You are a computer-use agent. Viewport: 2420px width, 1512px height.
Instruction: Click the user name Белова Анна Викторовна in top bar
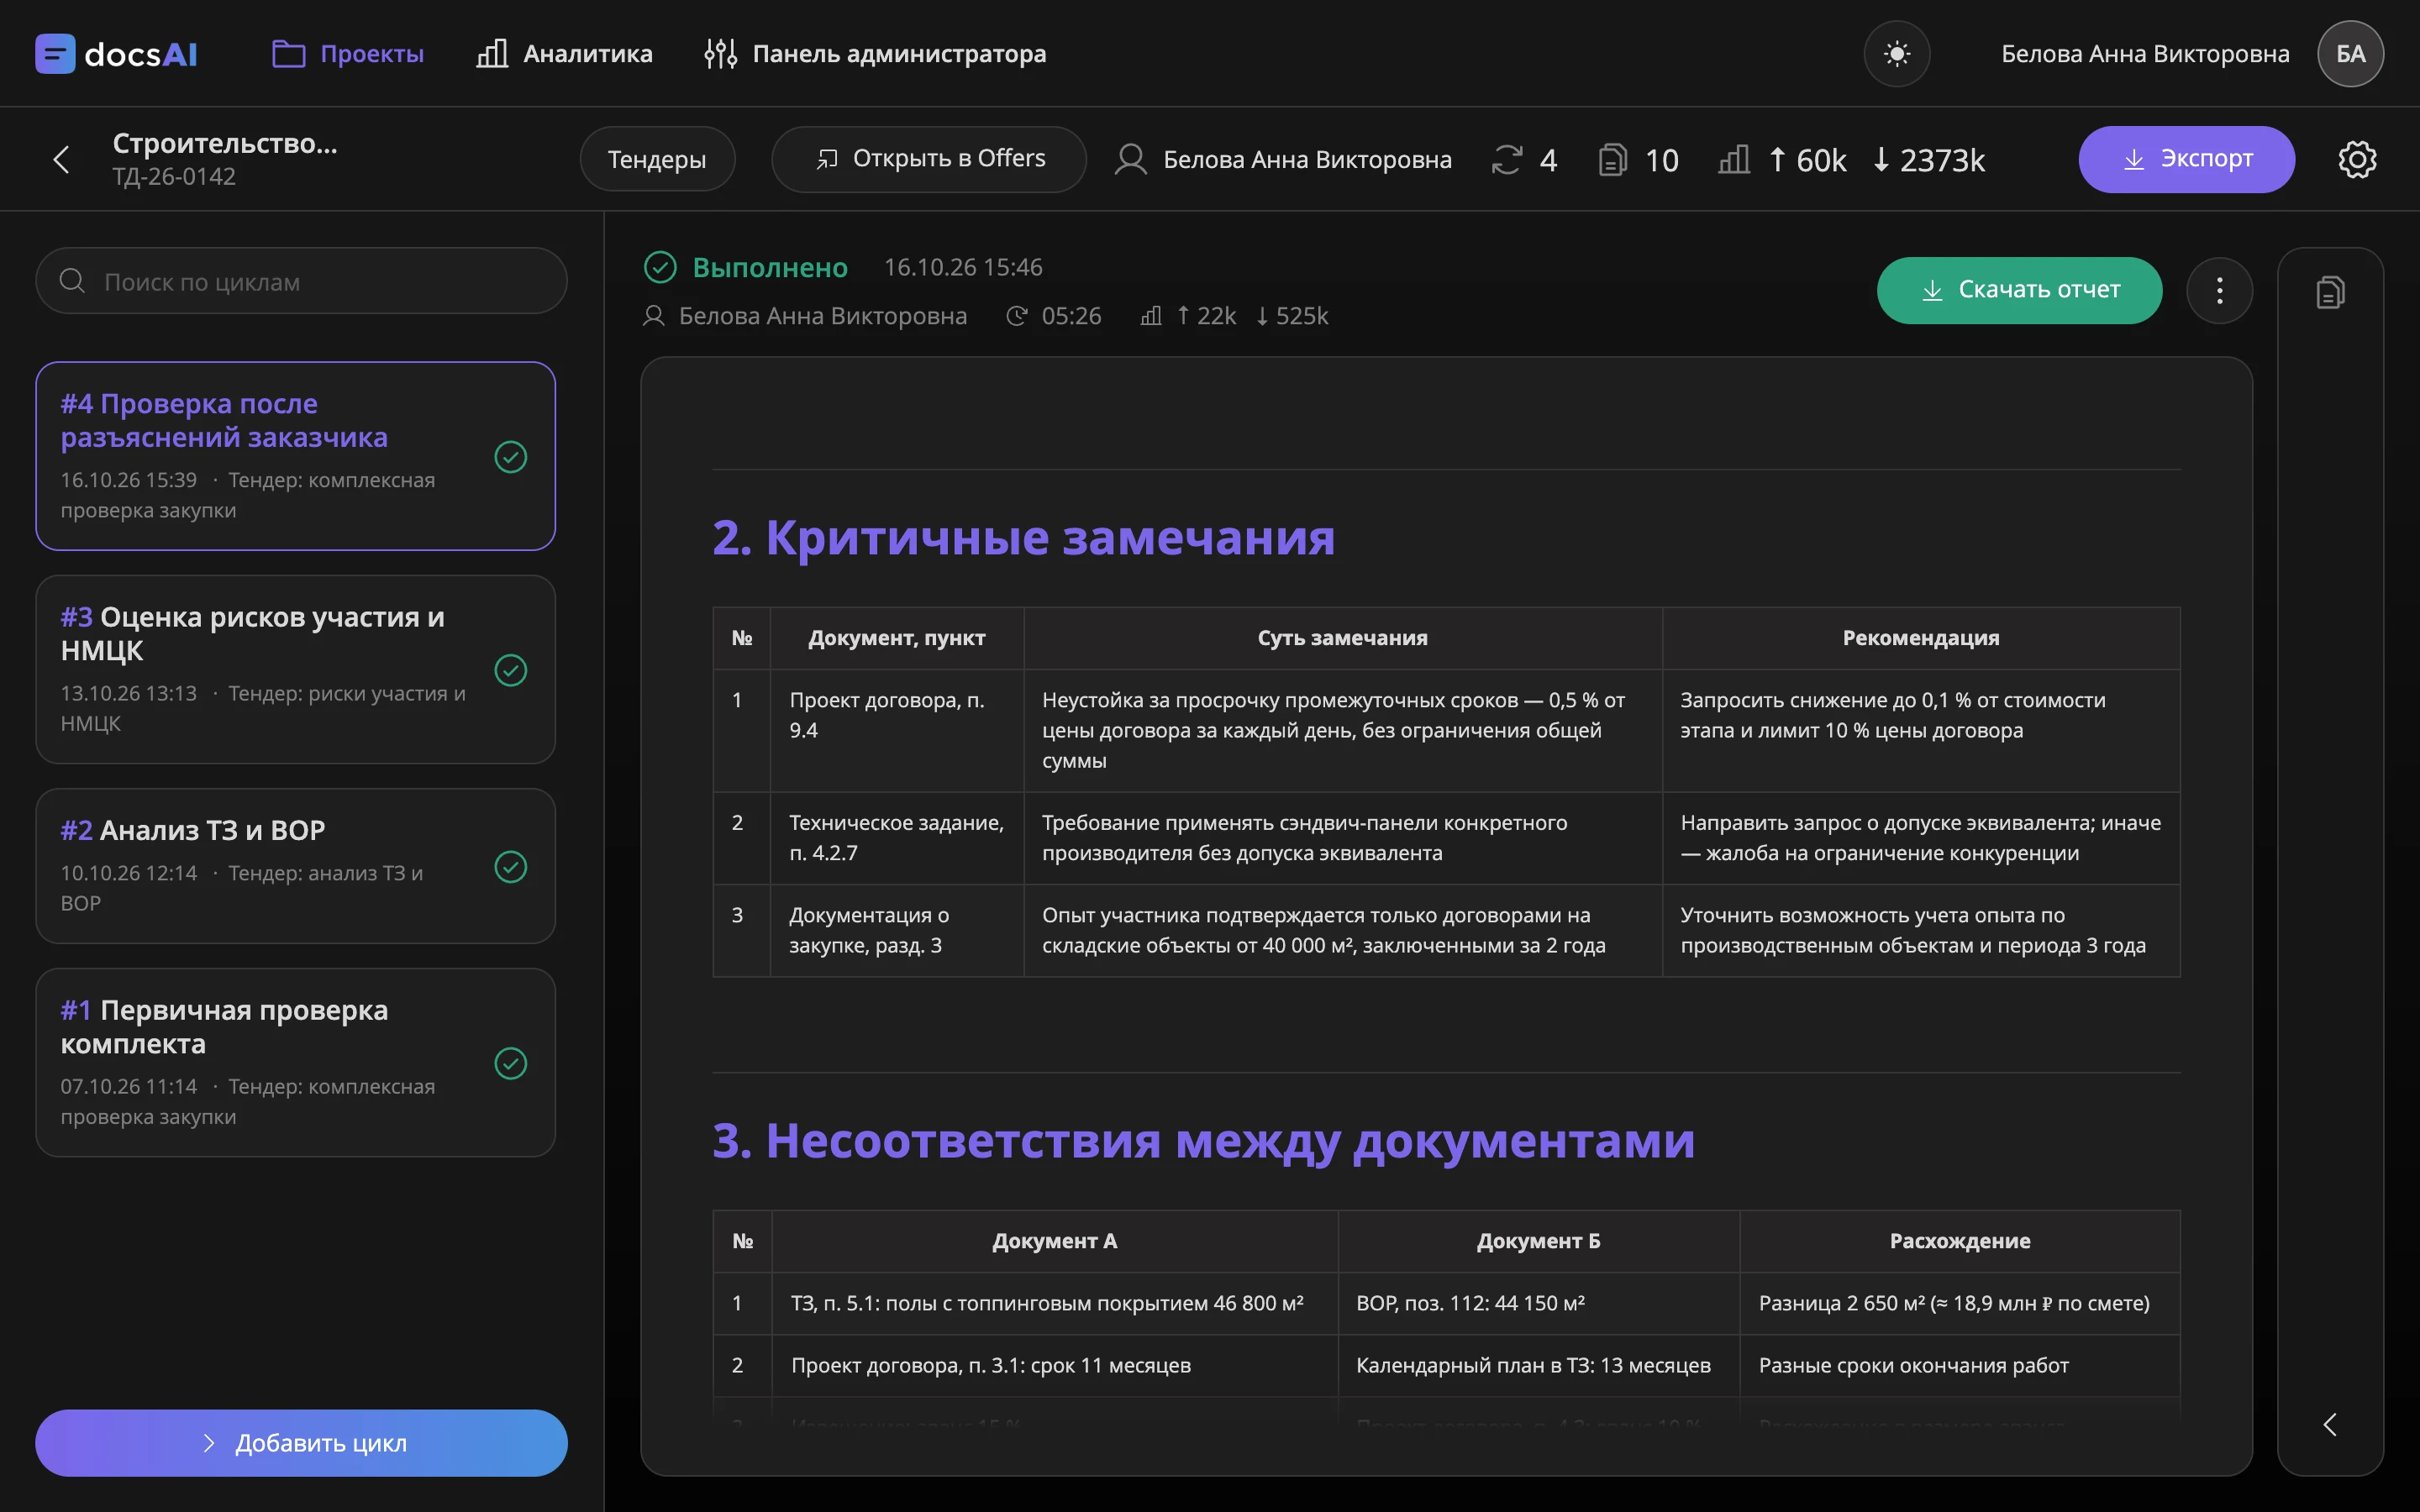point(2145,54)
